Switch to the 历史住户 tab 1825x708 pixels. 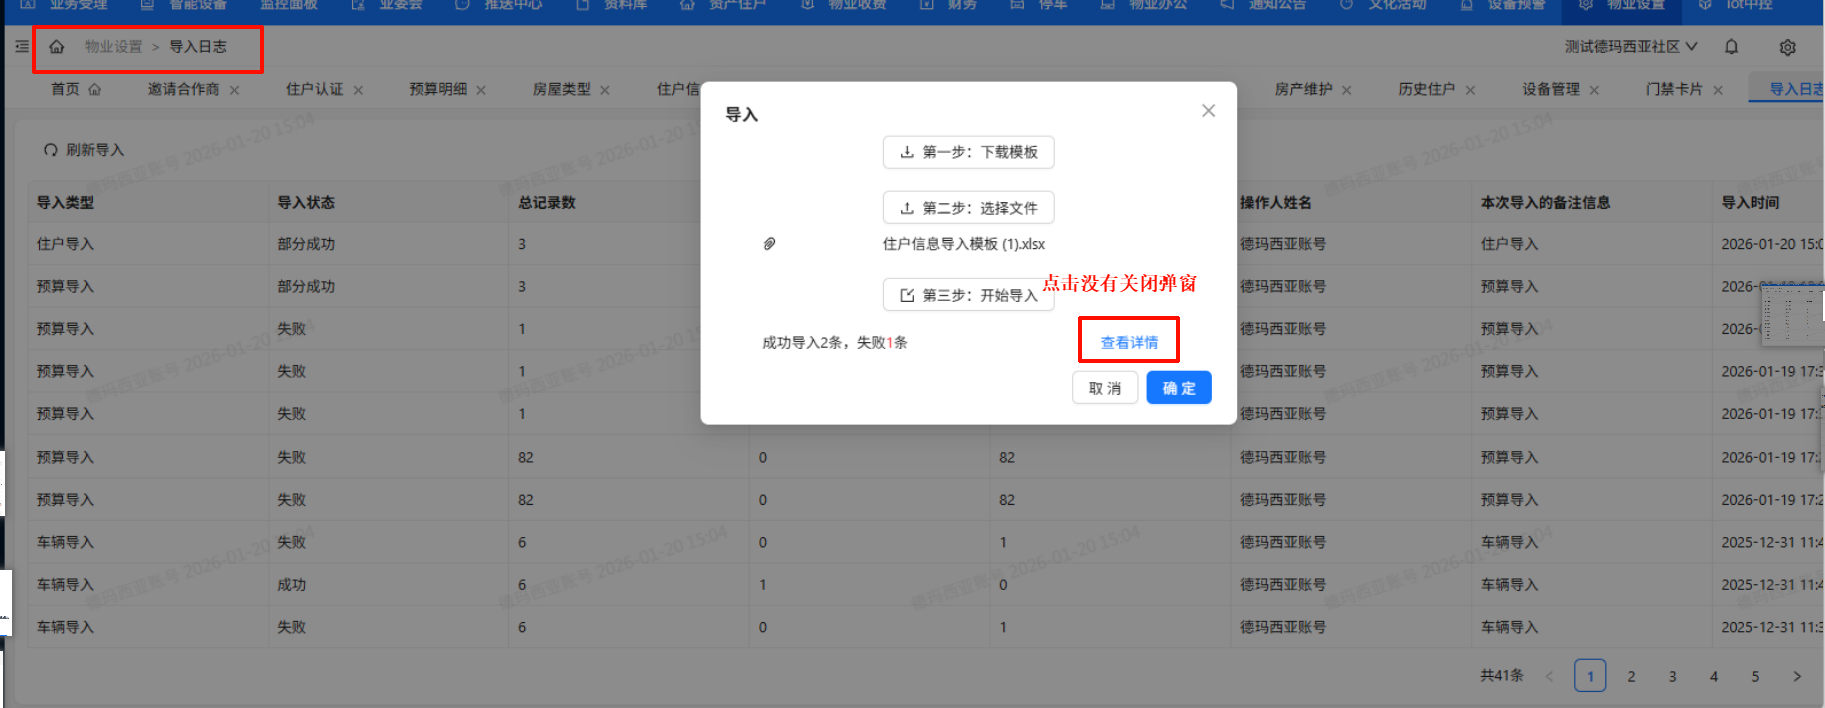coord(1427,90)
